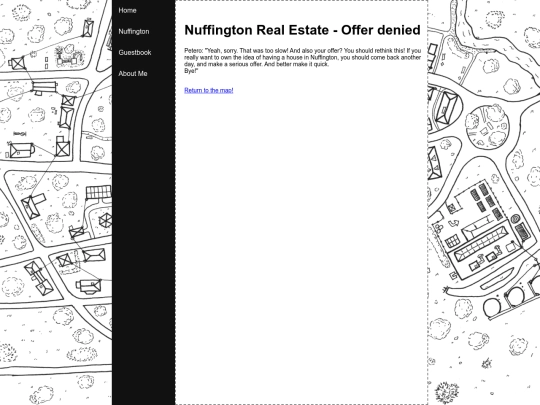Go to the Nuffington page
540x405 pixels.
134,31
